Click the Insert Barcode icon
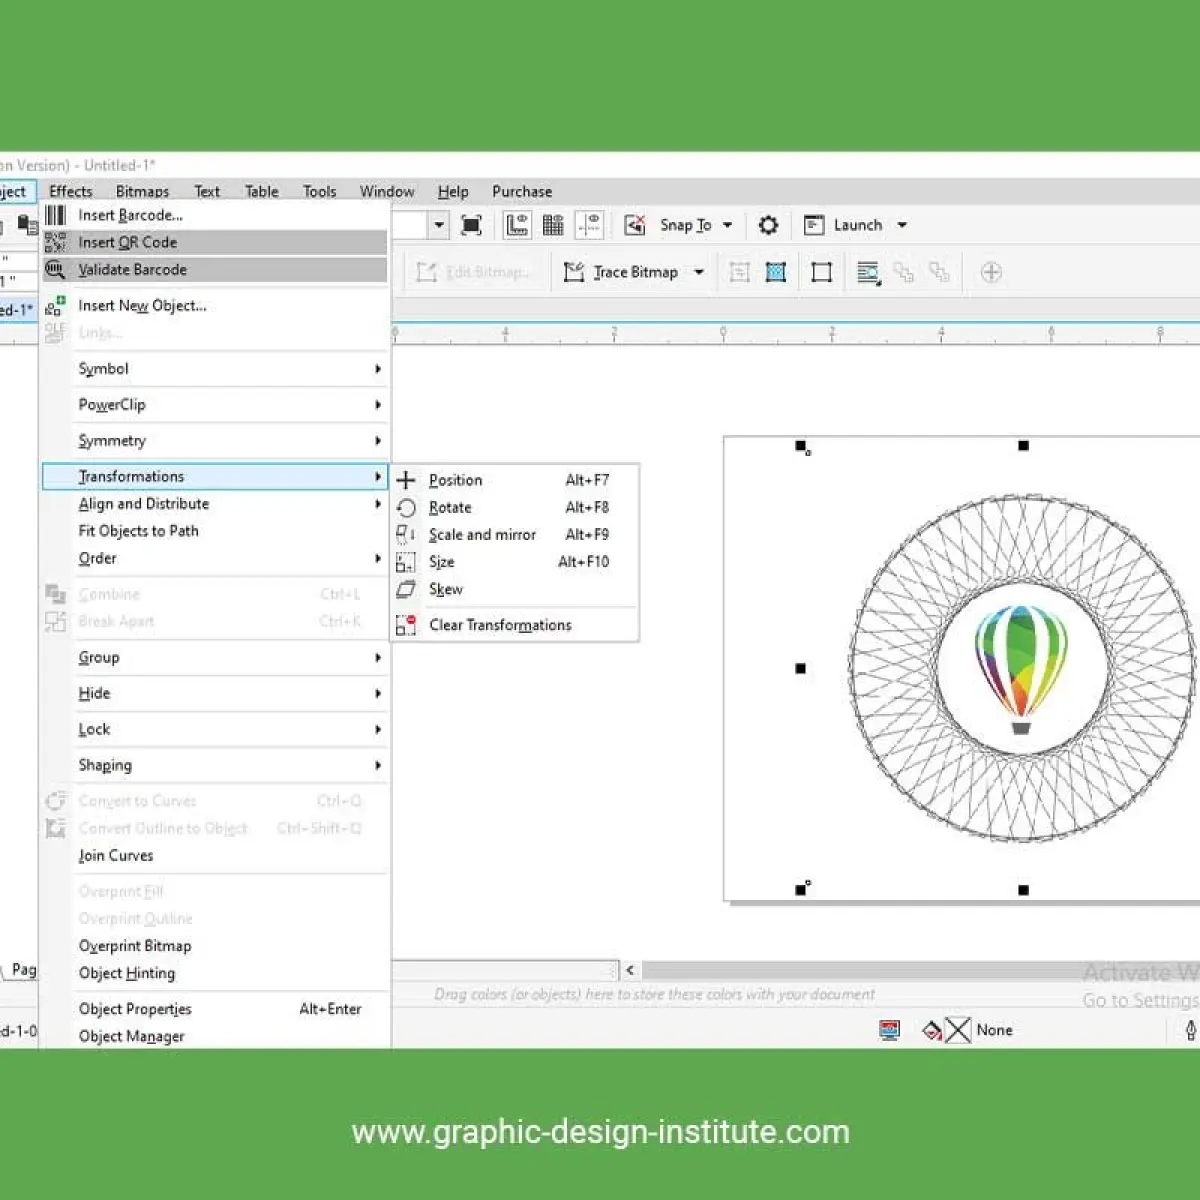1200x1200 pixels. pos(56,215)
